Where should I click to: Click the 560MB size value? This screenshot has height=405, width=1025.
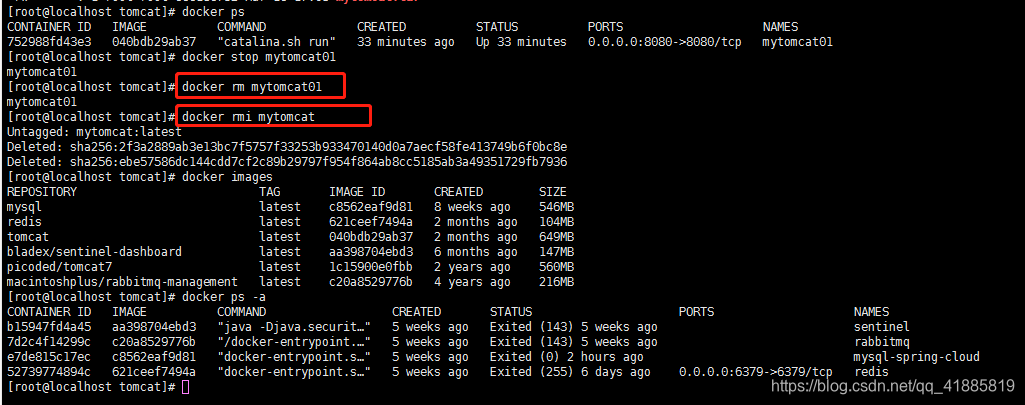coord(556,267)
